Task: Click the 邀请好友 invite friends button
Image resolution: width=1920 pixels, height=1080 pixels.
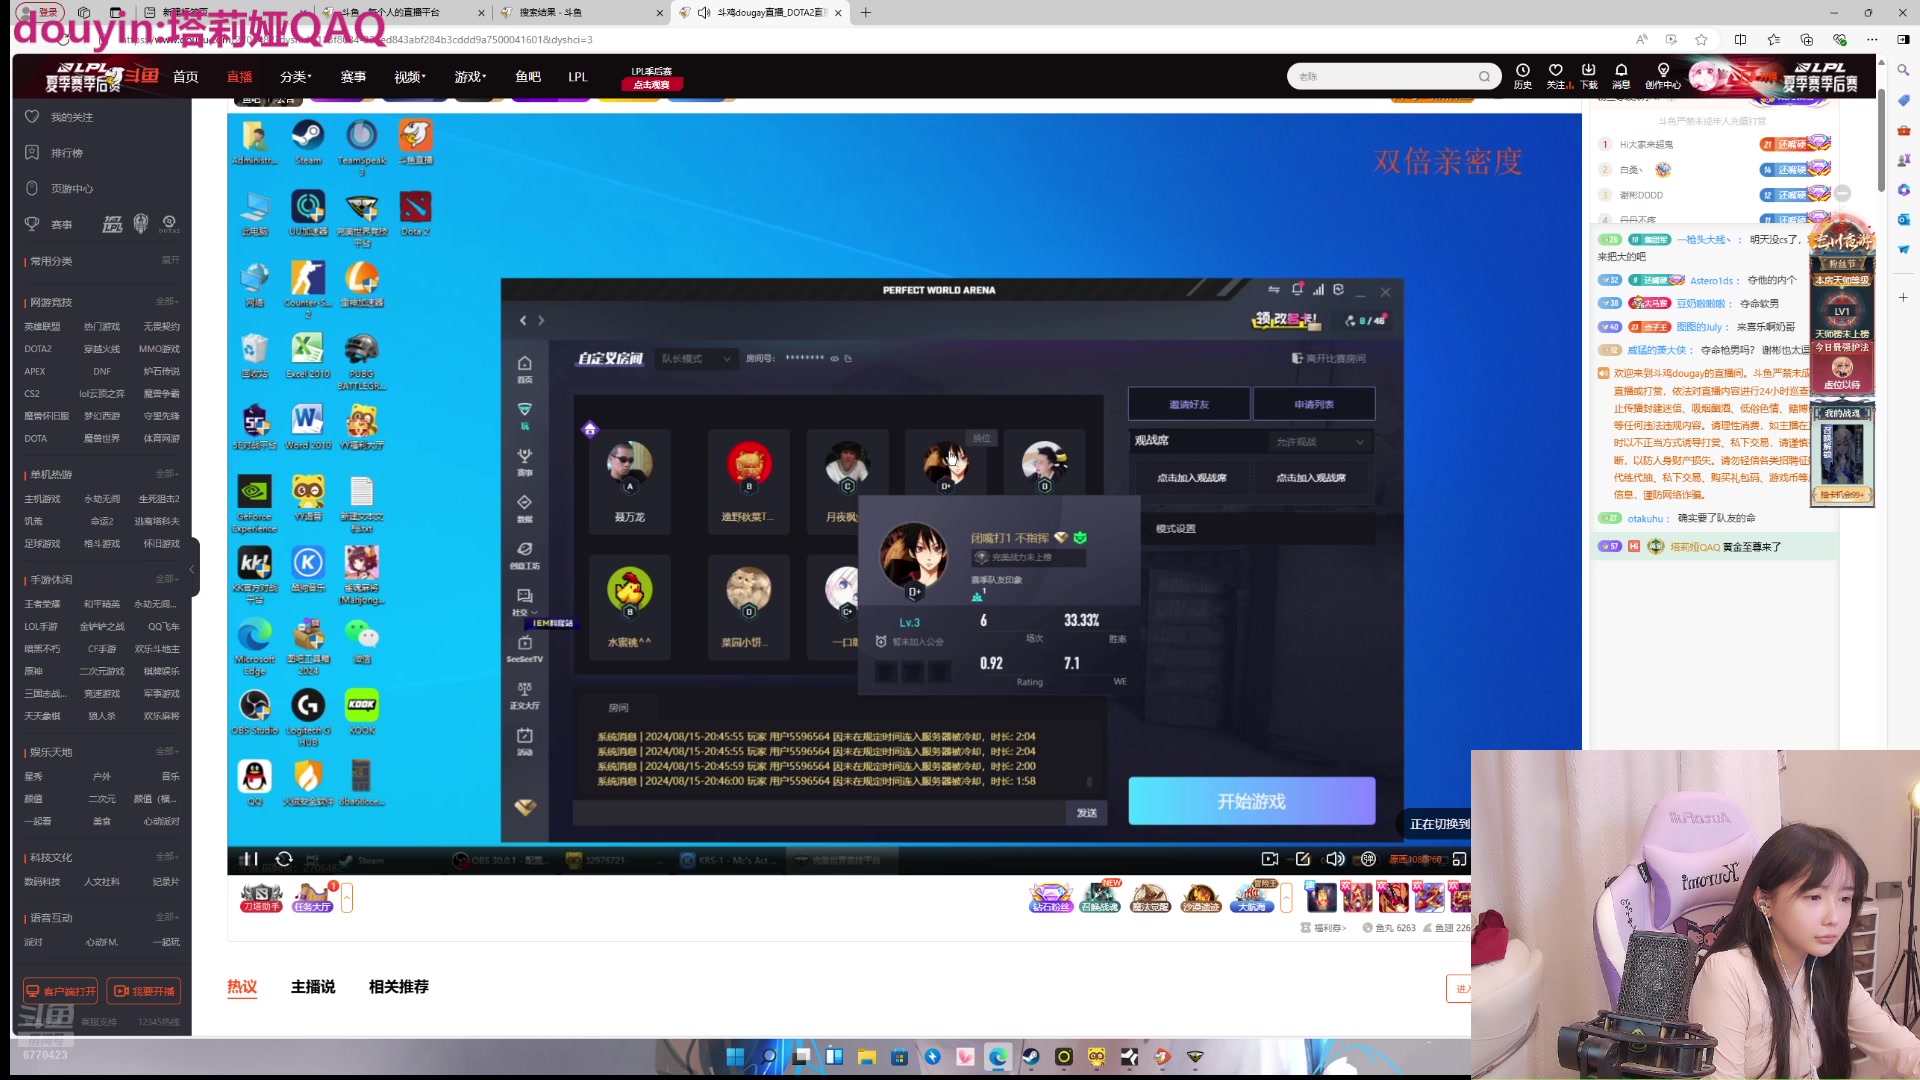Action: point(1189,404)
